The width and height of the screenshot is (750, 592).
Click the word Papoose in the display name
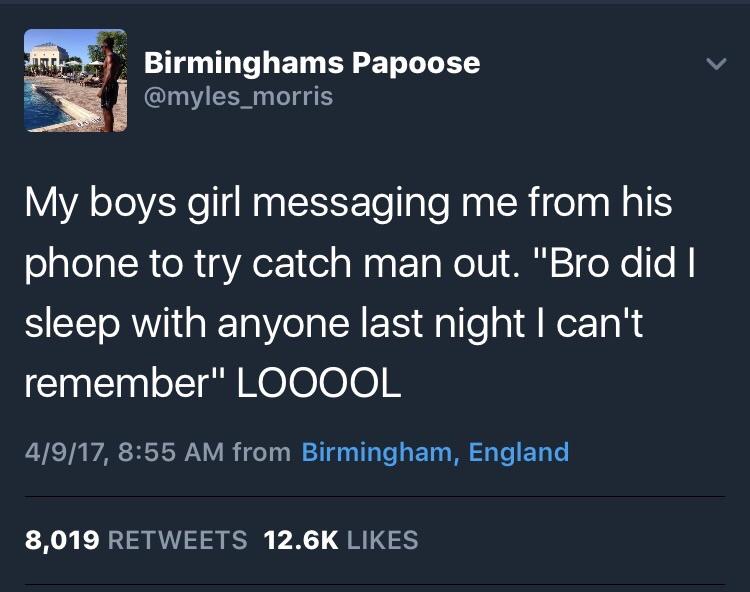pos(416,65)
